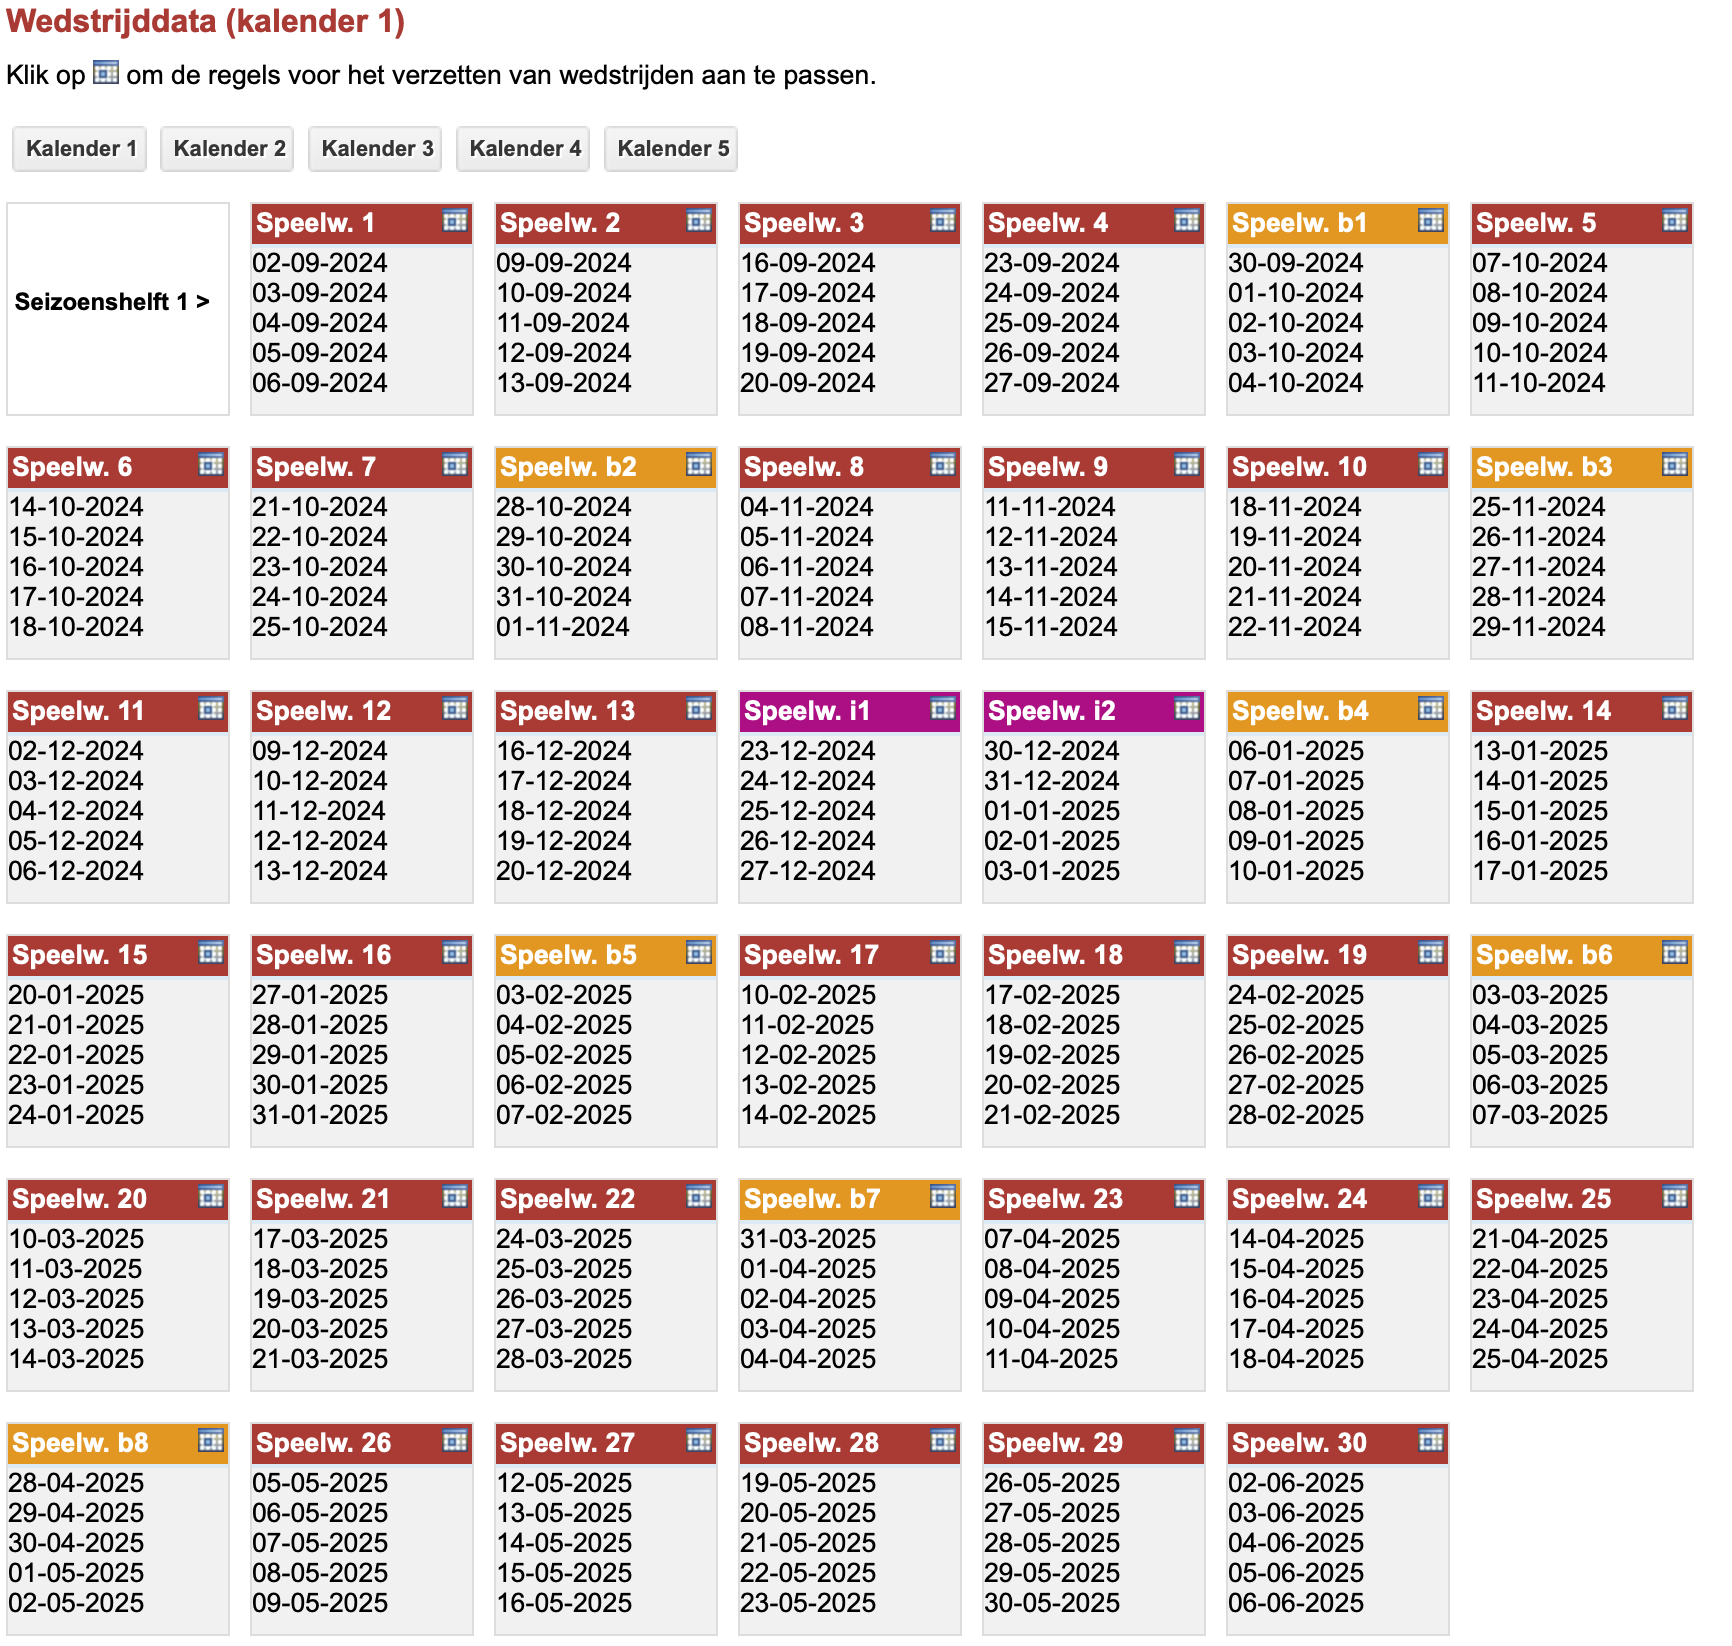Click the calendar icon on Speelw. b1
Viewport: 1732px width, 1646px height.
coord(1431,221)
